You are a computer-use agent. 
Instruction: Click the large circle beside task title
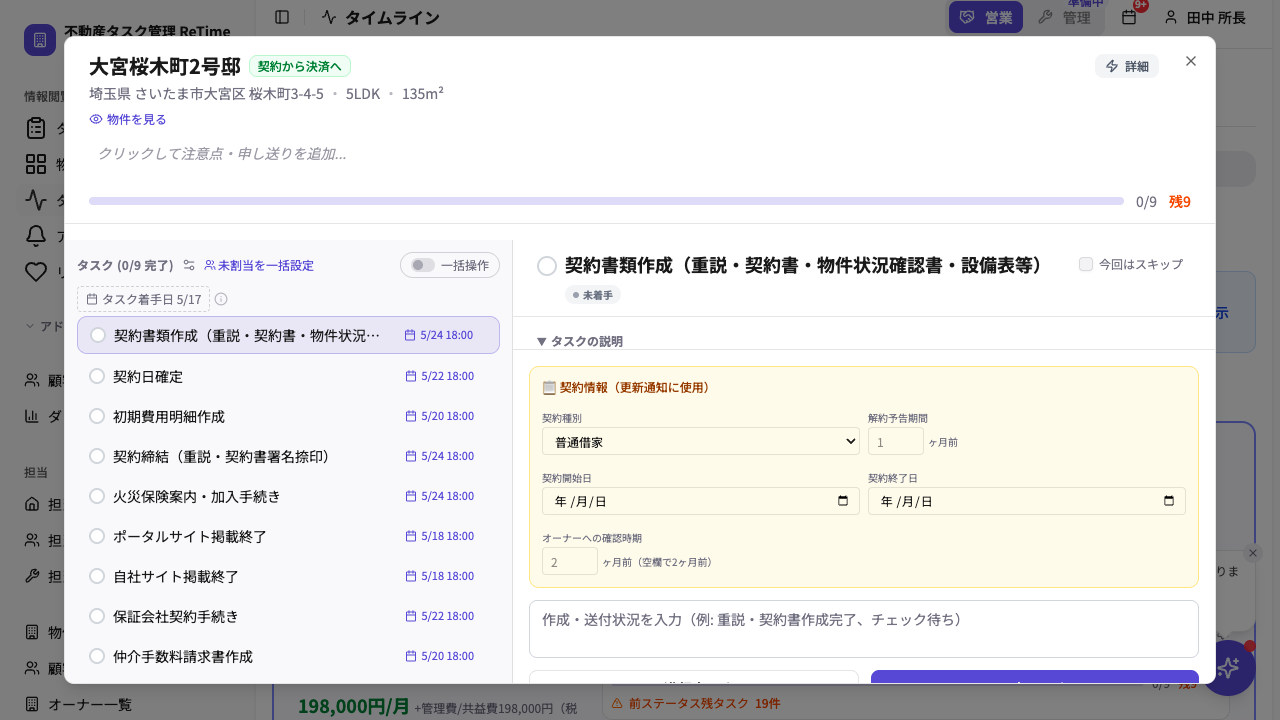pos(547,266)
